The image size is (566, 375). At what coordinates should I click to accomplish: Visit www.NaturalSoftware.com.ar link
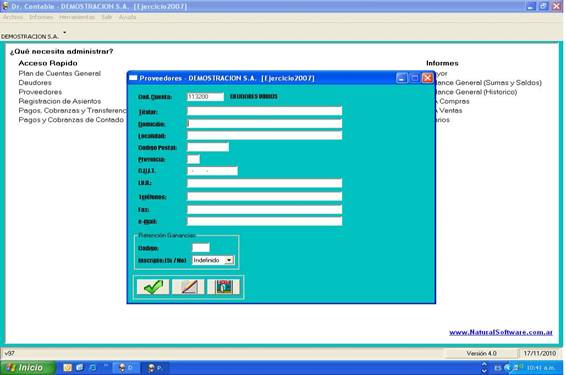[x=501, y=332]
